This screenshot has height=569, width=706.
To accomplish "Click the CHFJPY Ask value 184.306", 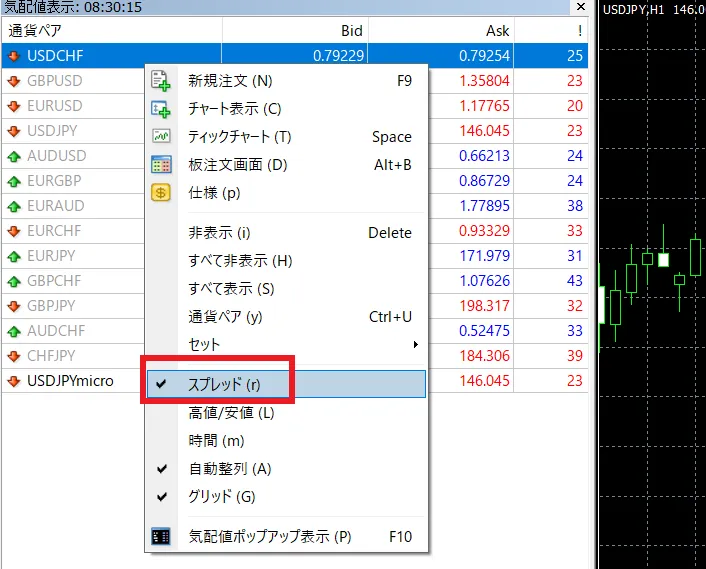I will tap(484, 356).
